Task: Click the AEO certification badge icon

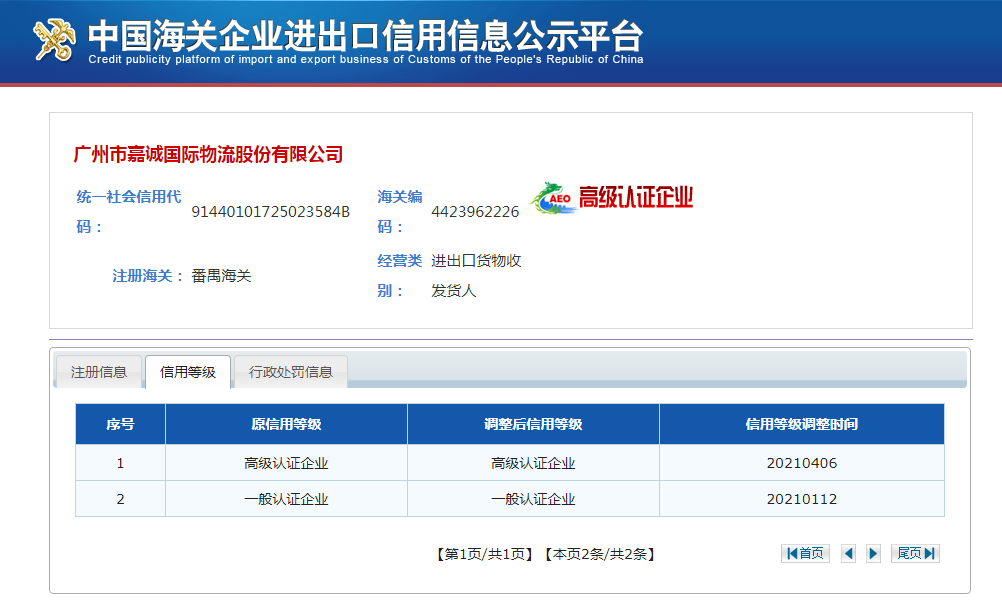Action: (x=552, y=198)
